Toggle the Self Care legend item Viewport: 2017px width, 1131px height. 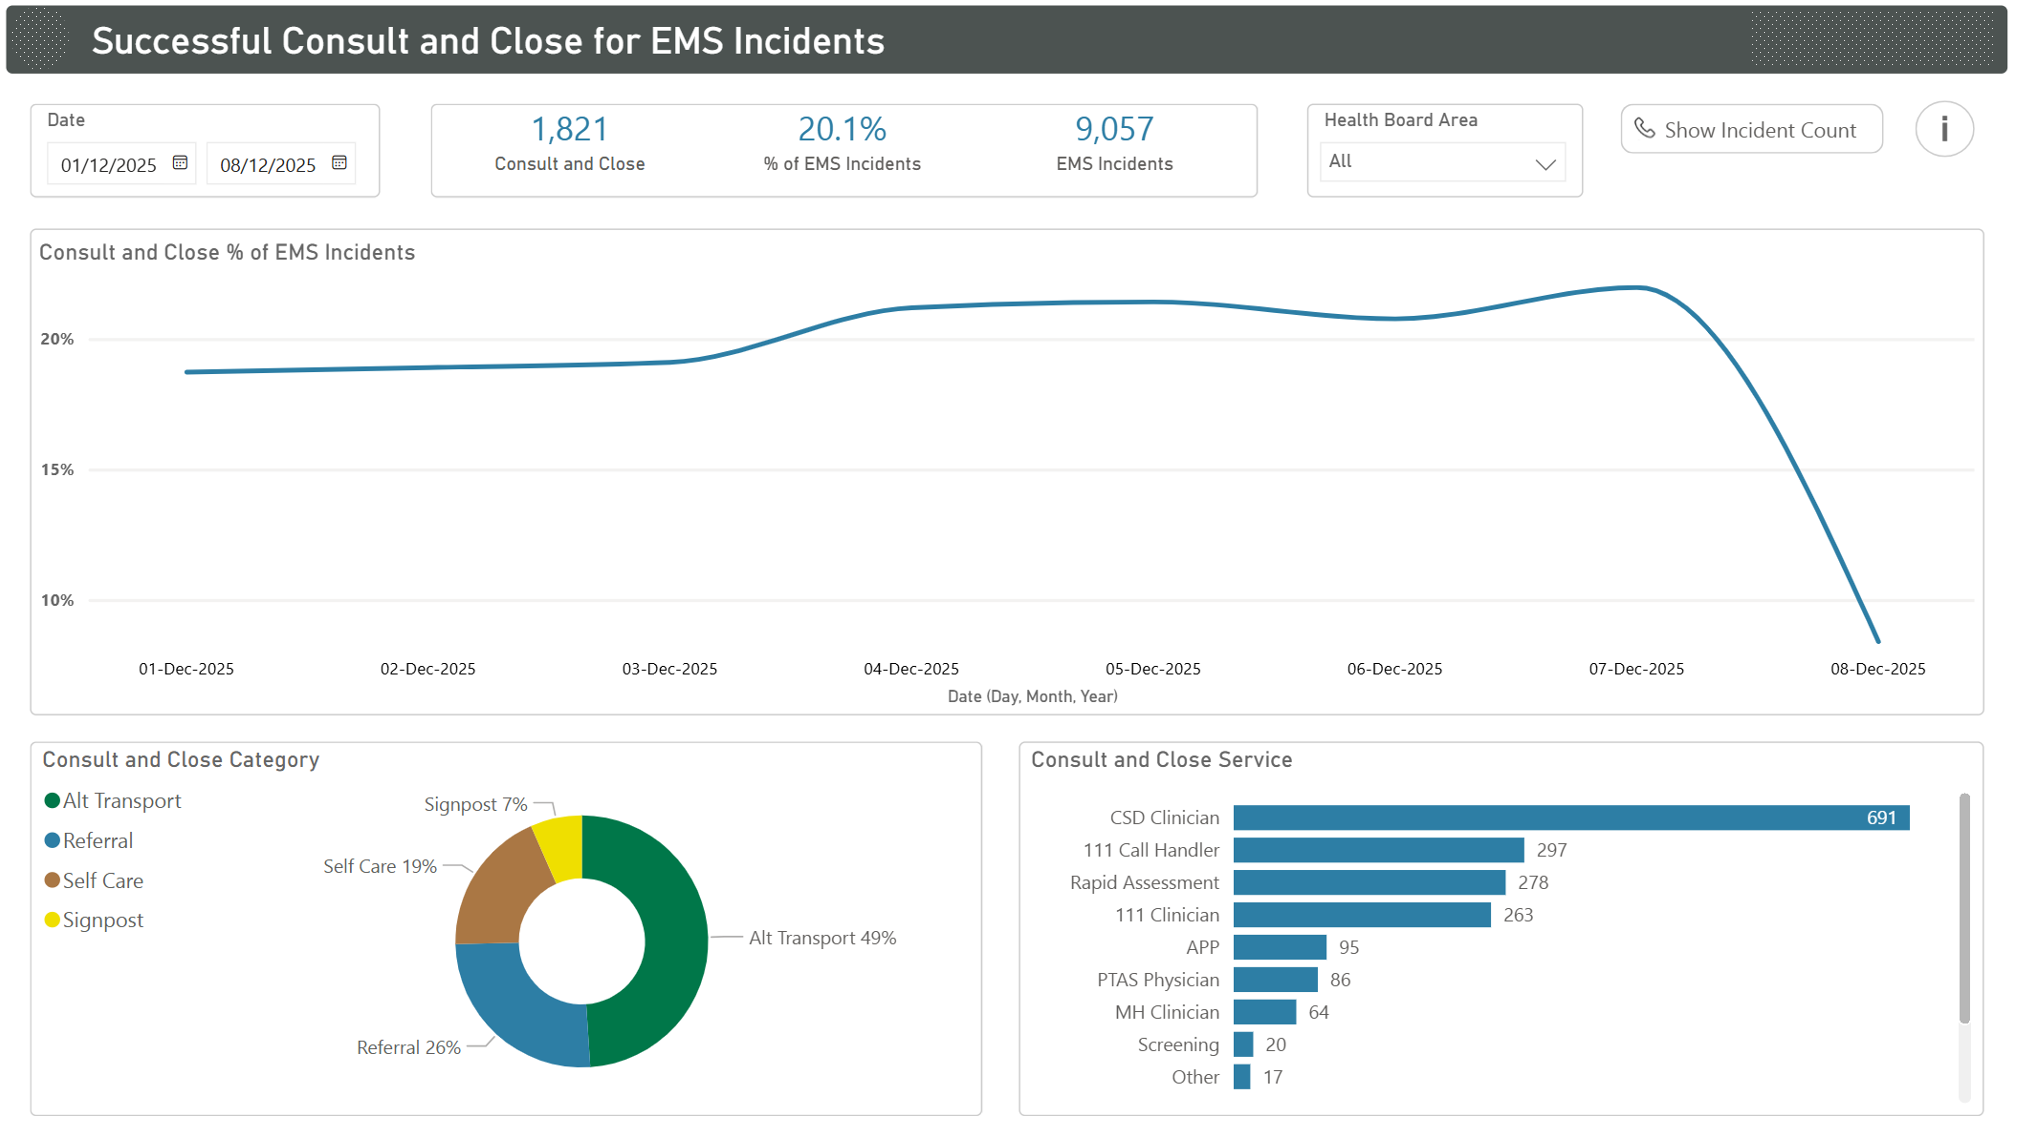[x=102, y=880]
